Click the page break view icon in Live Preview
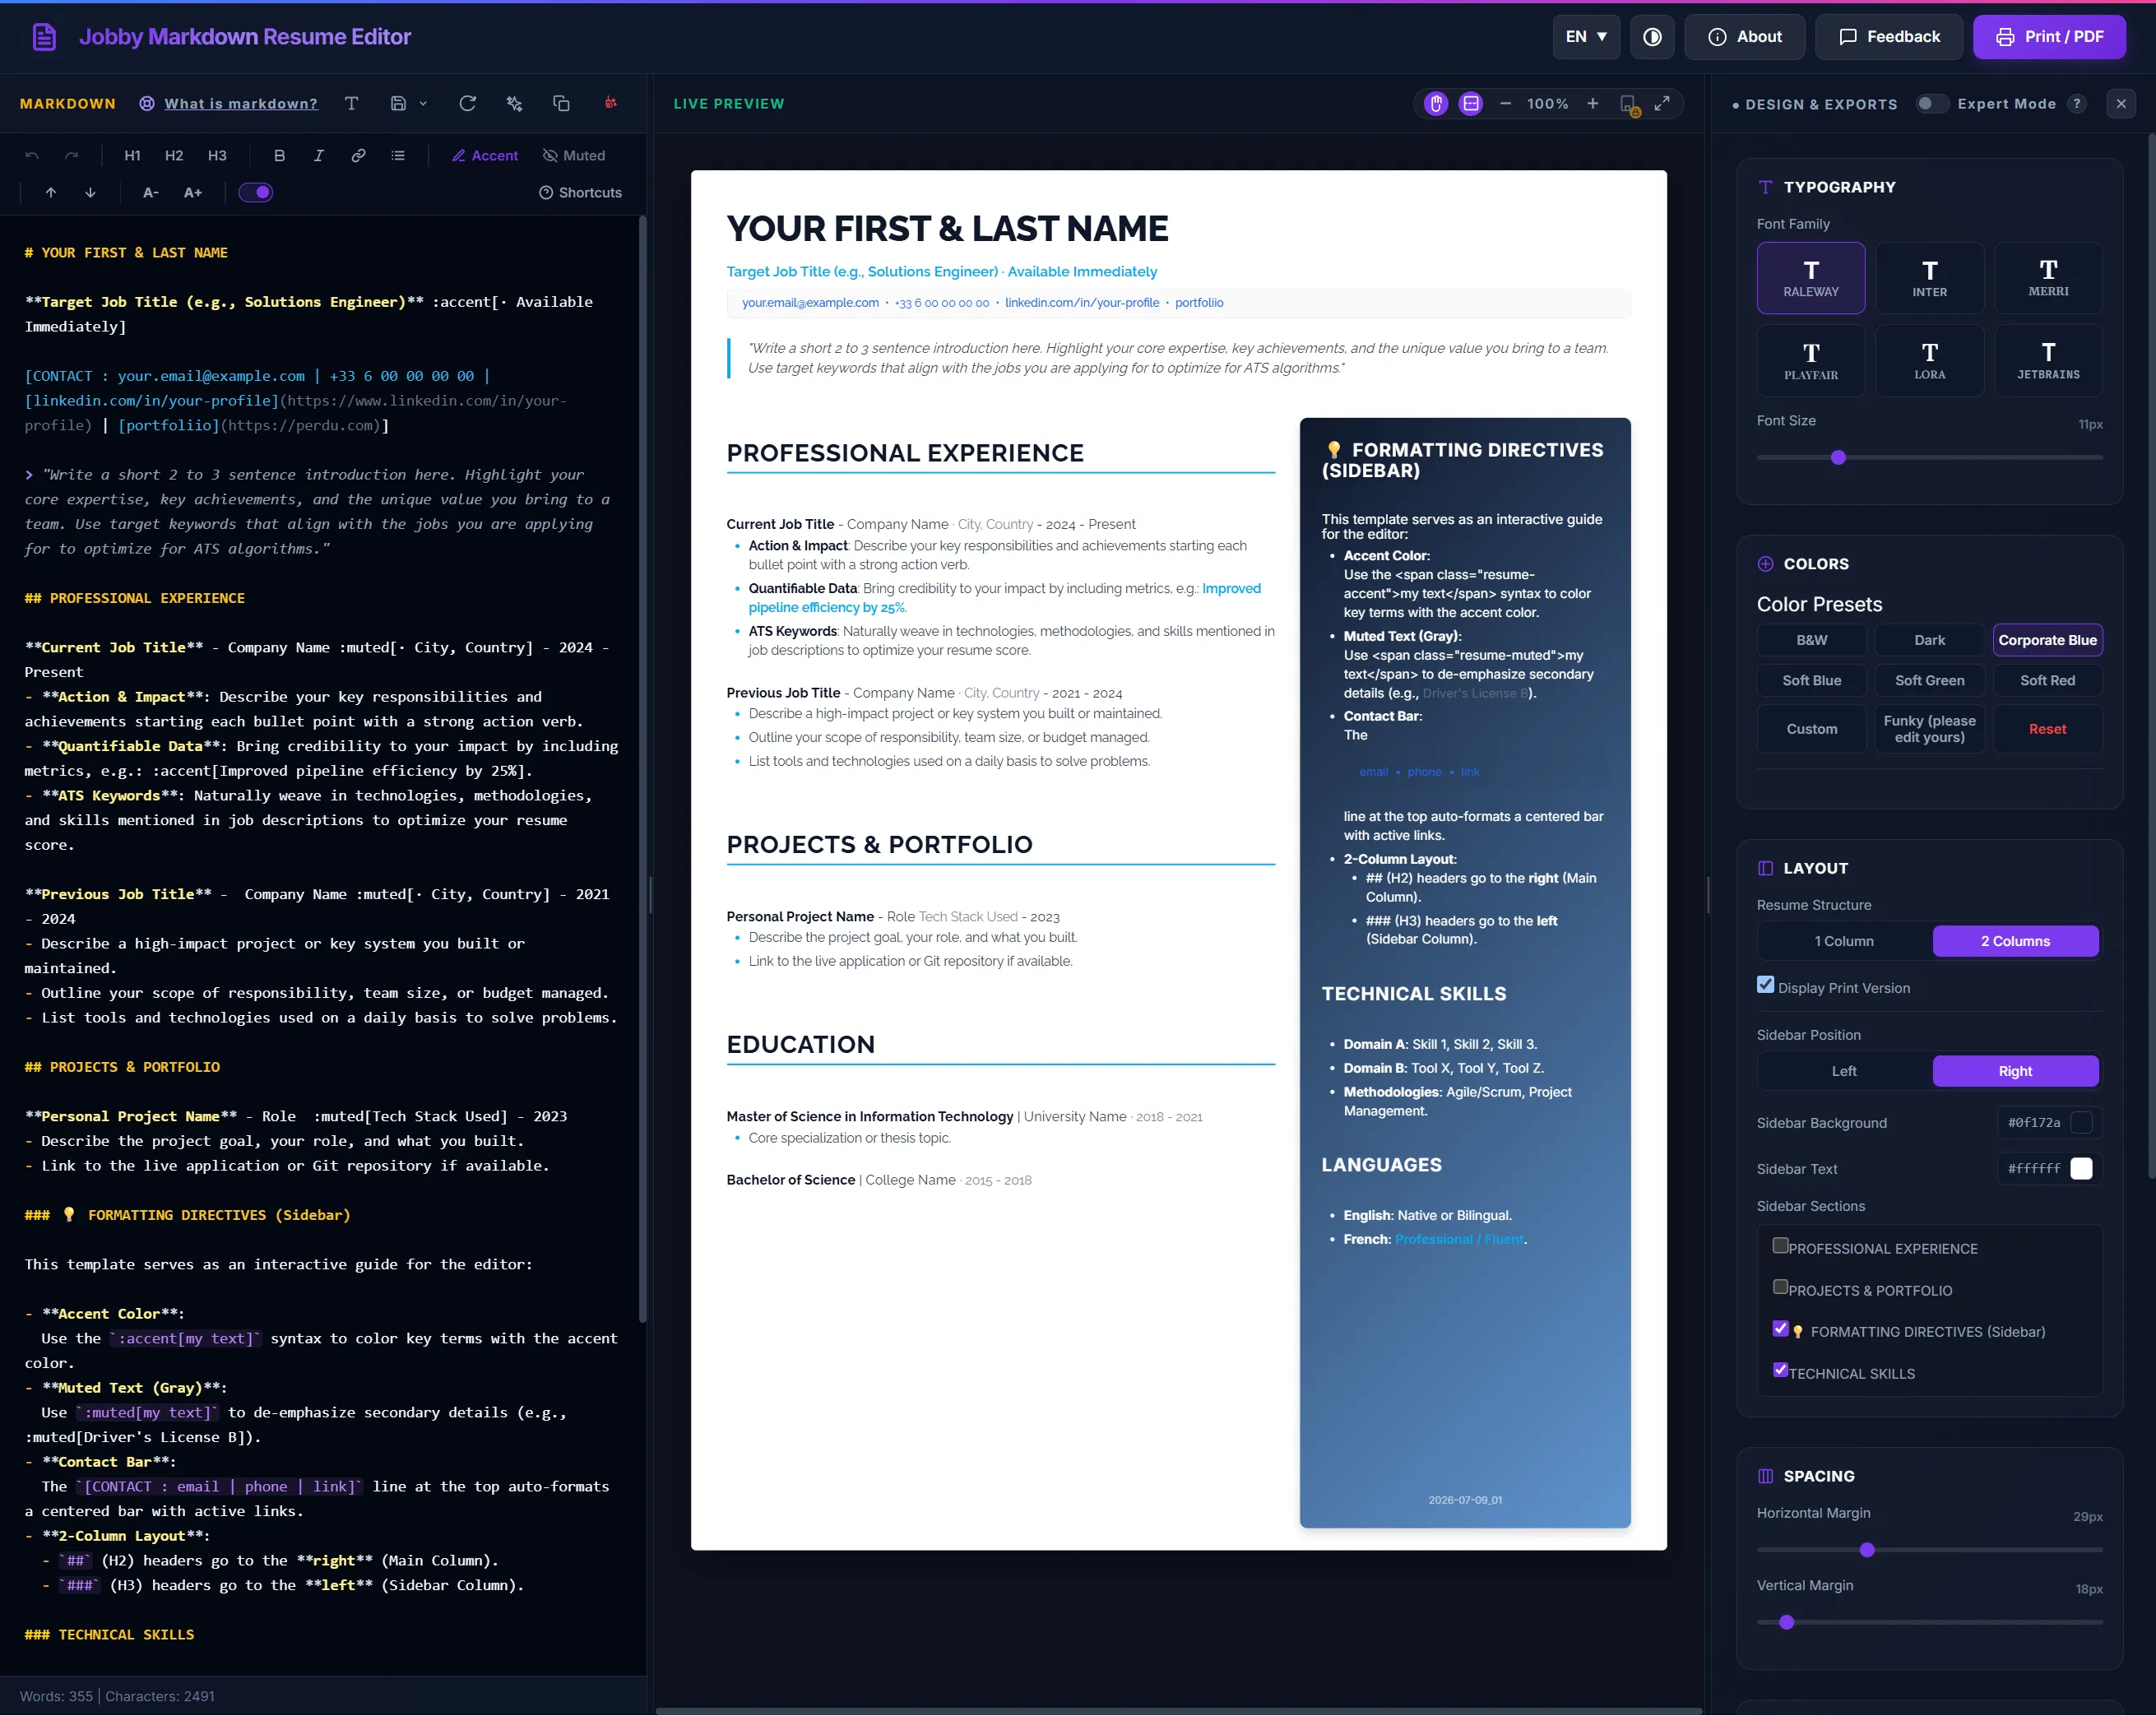 [x=1471, y=104]
